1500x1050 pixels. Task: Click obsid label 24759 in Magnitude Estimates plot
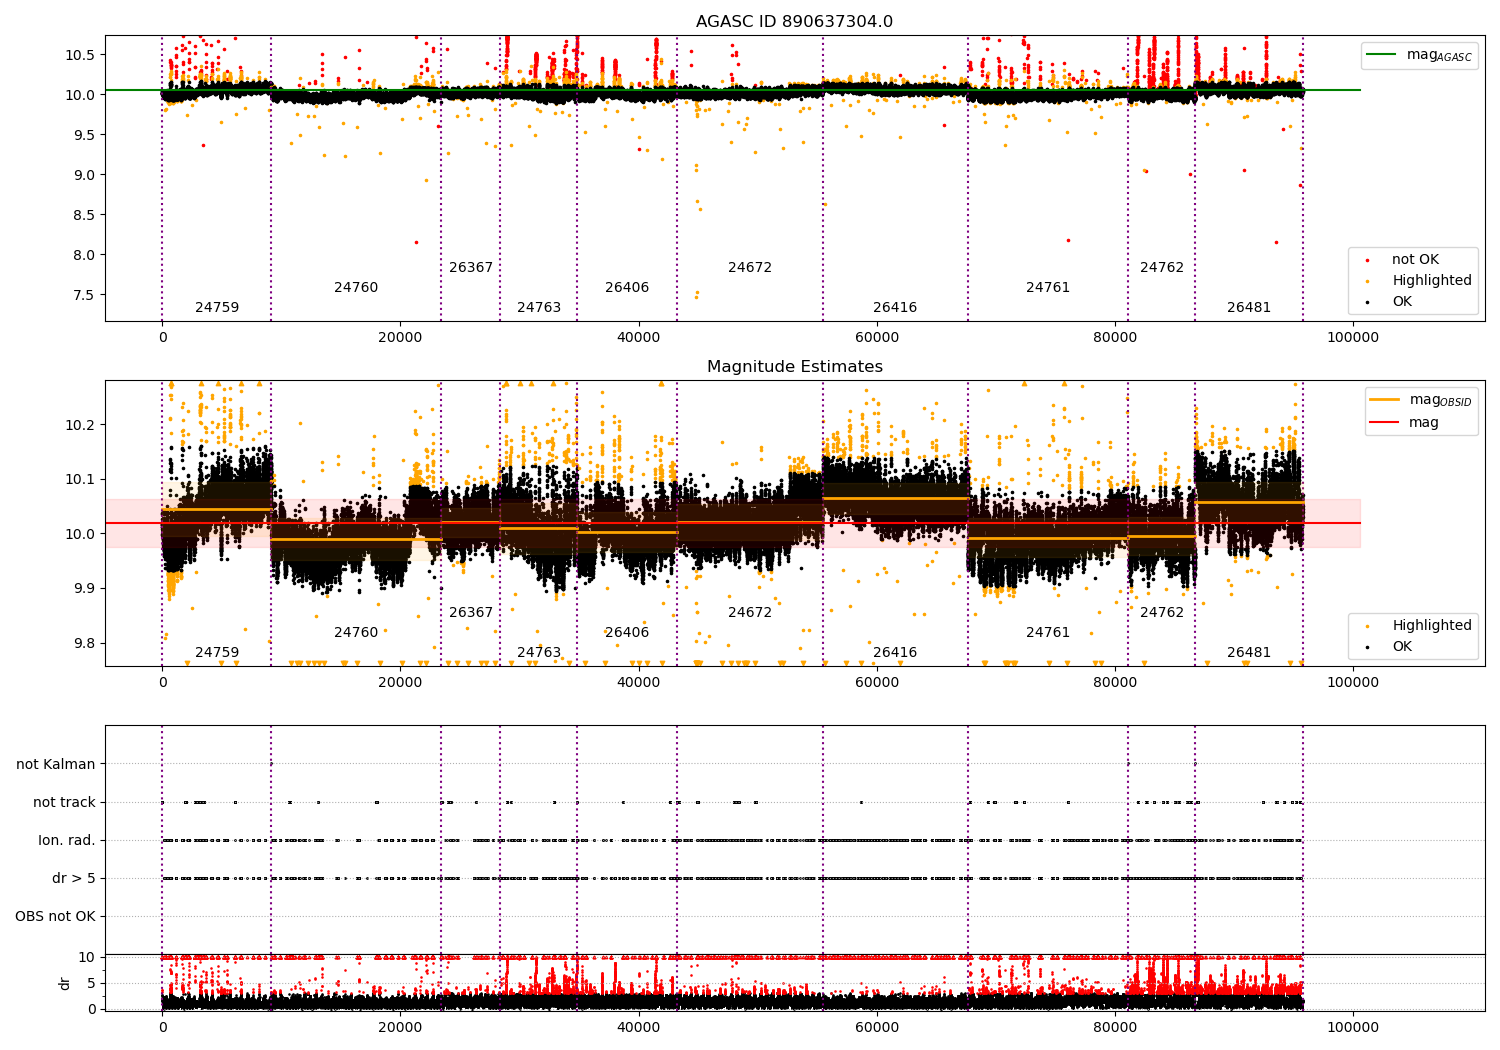pyautogui.click(x=217, y=653)
